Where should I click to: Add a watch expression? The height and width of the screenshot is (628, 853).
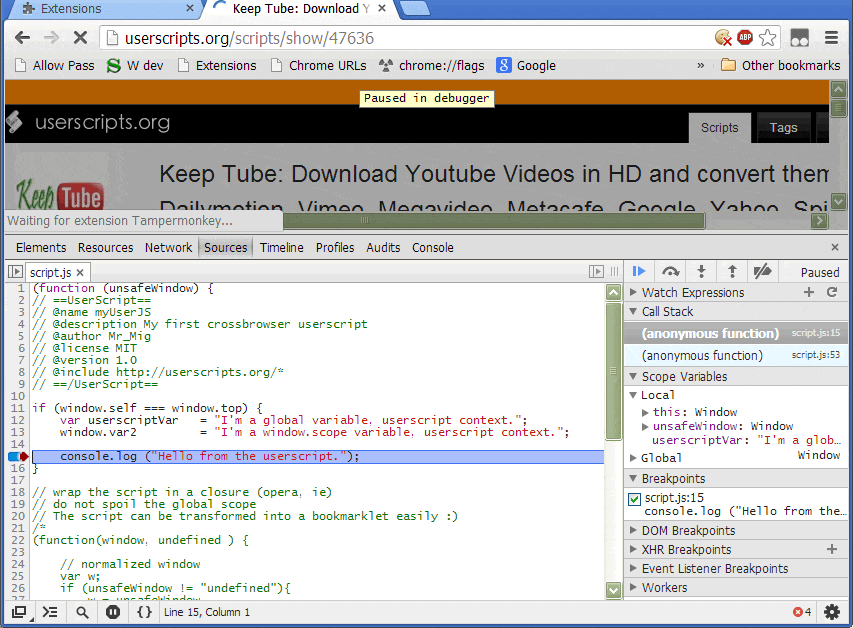(809, 292)
